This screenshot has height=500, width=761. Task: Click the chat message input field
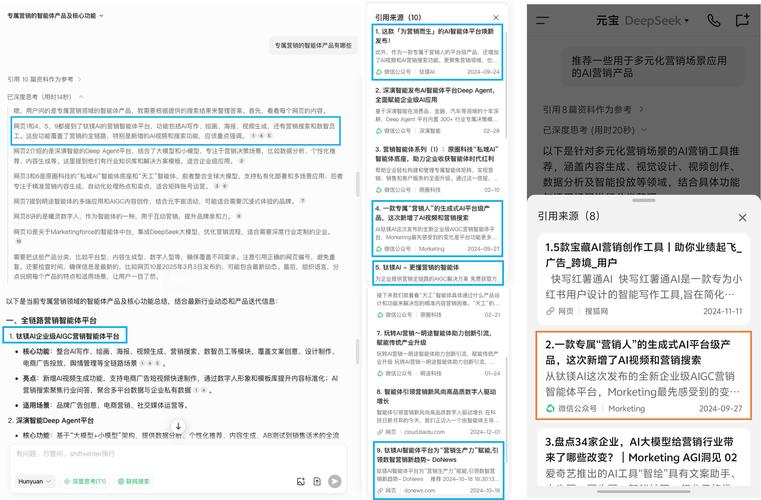click(170, 455)
